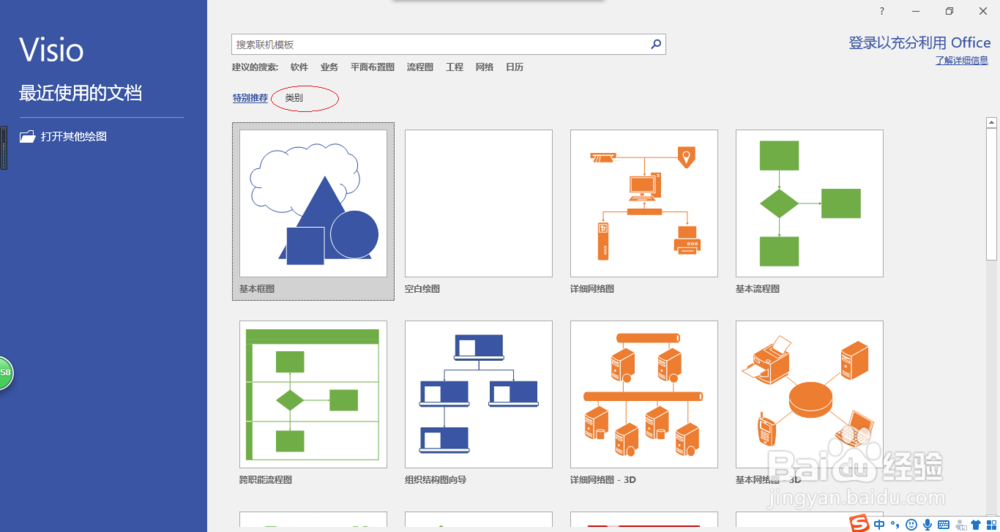Image resolution: width=1000 pixels, height=532 pixels.
Task: Restore down the Visio window
Action: click(x=950, y=11)
